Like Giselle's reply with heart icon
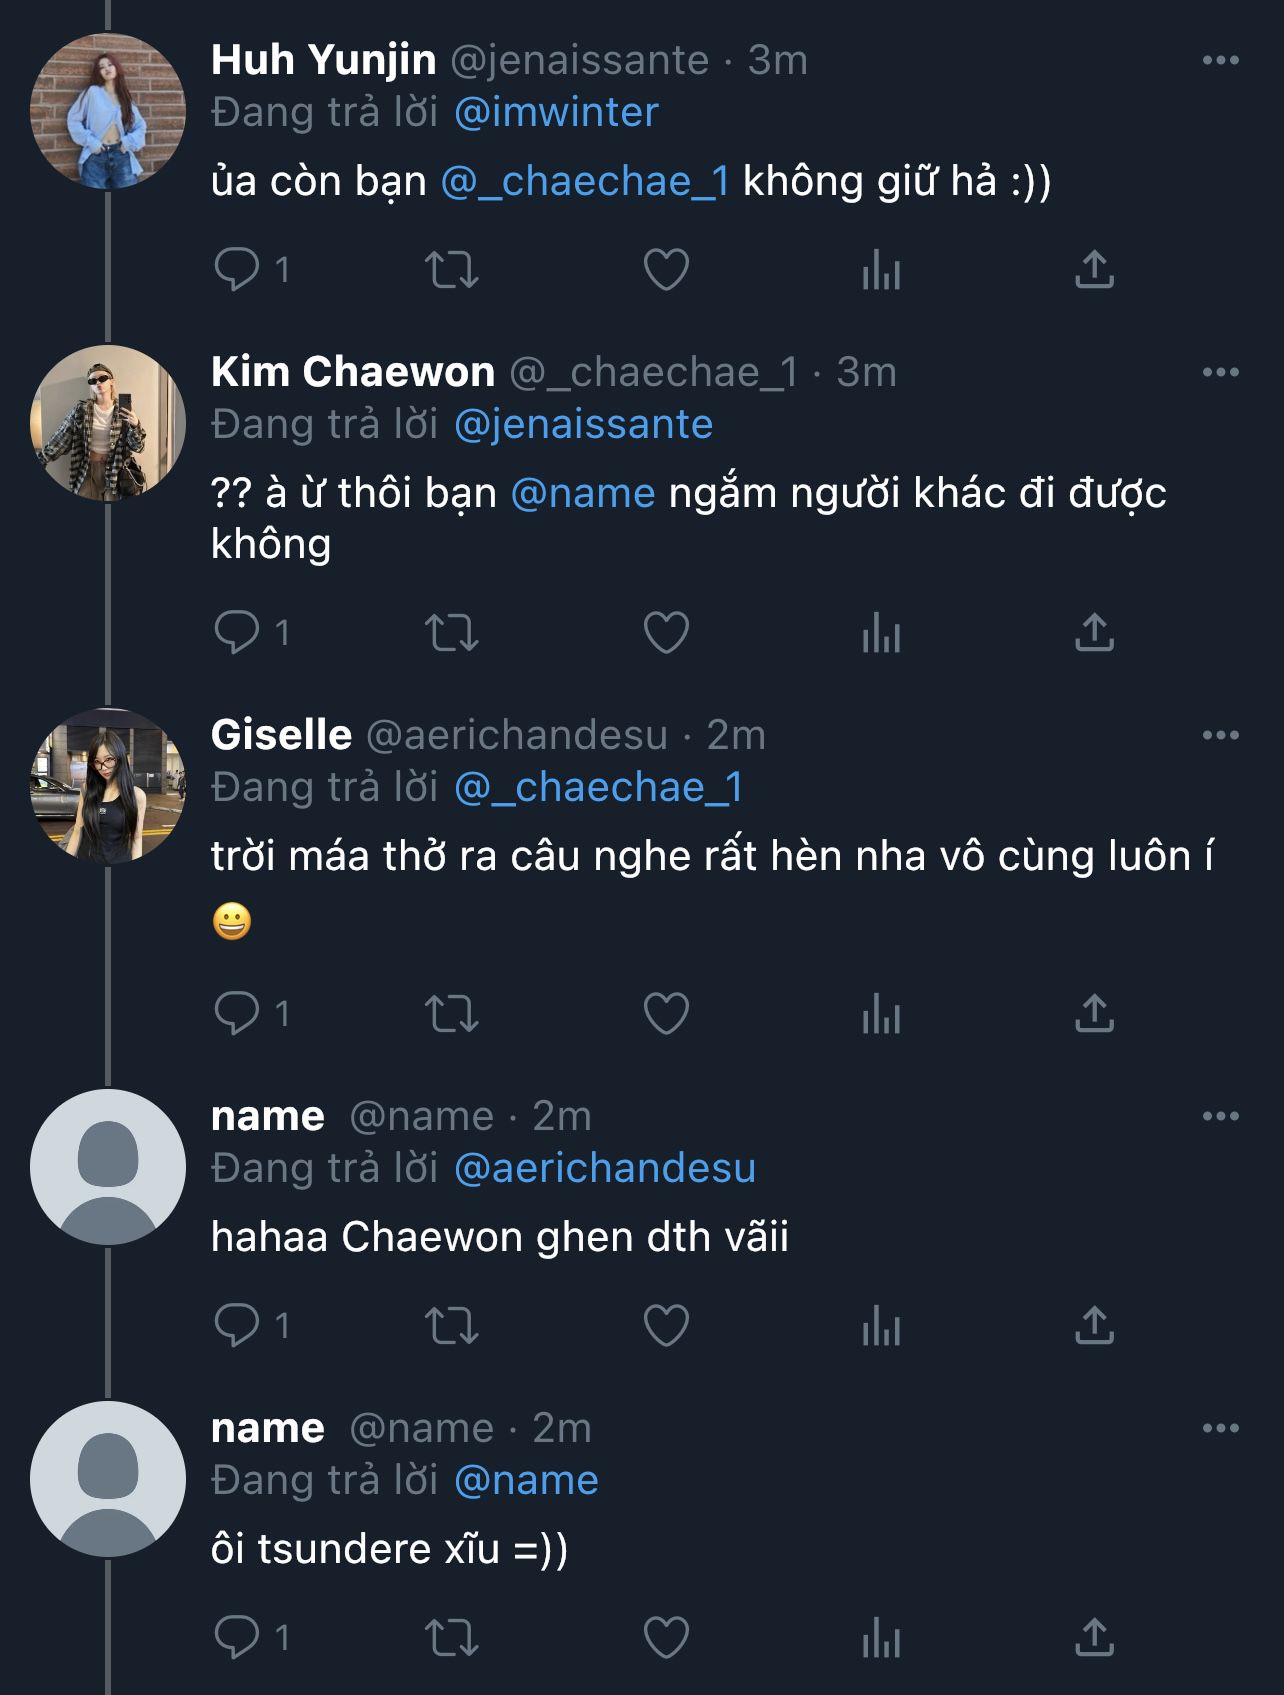Screen dimensions: 1284x1695 click(x=666, y=1014)
